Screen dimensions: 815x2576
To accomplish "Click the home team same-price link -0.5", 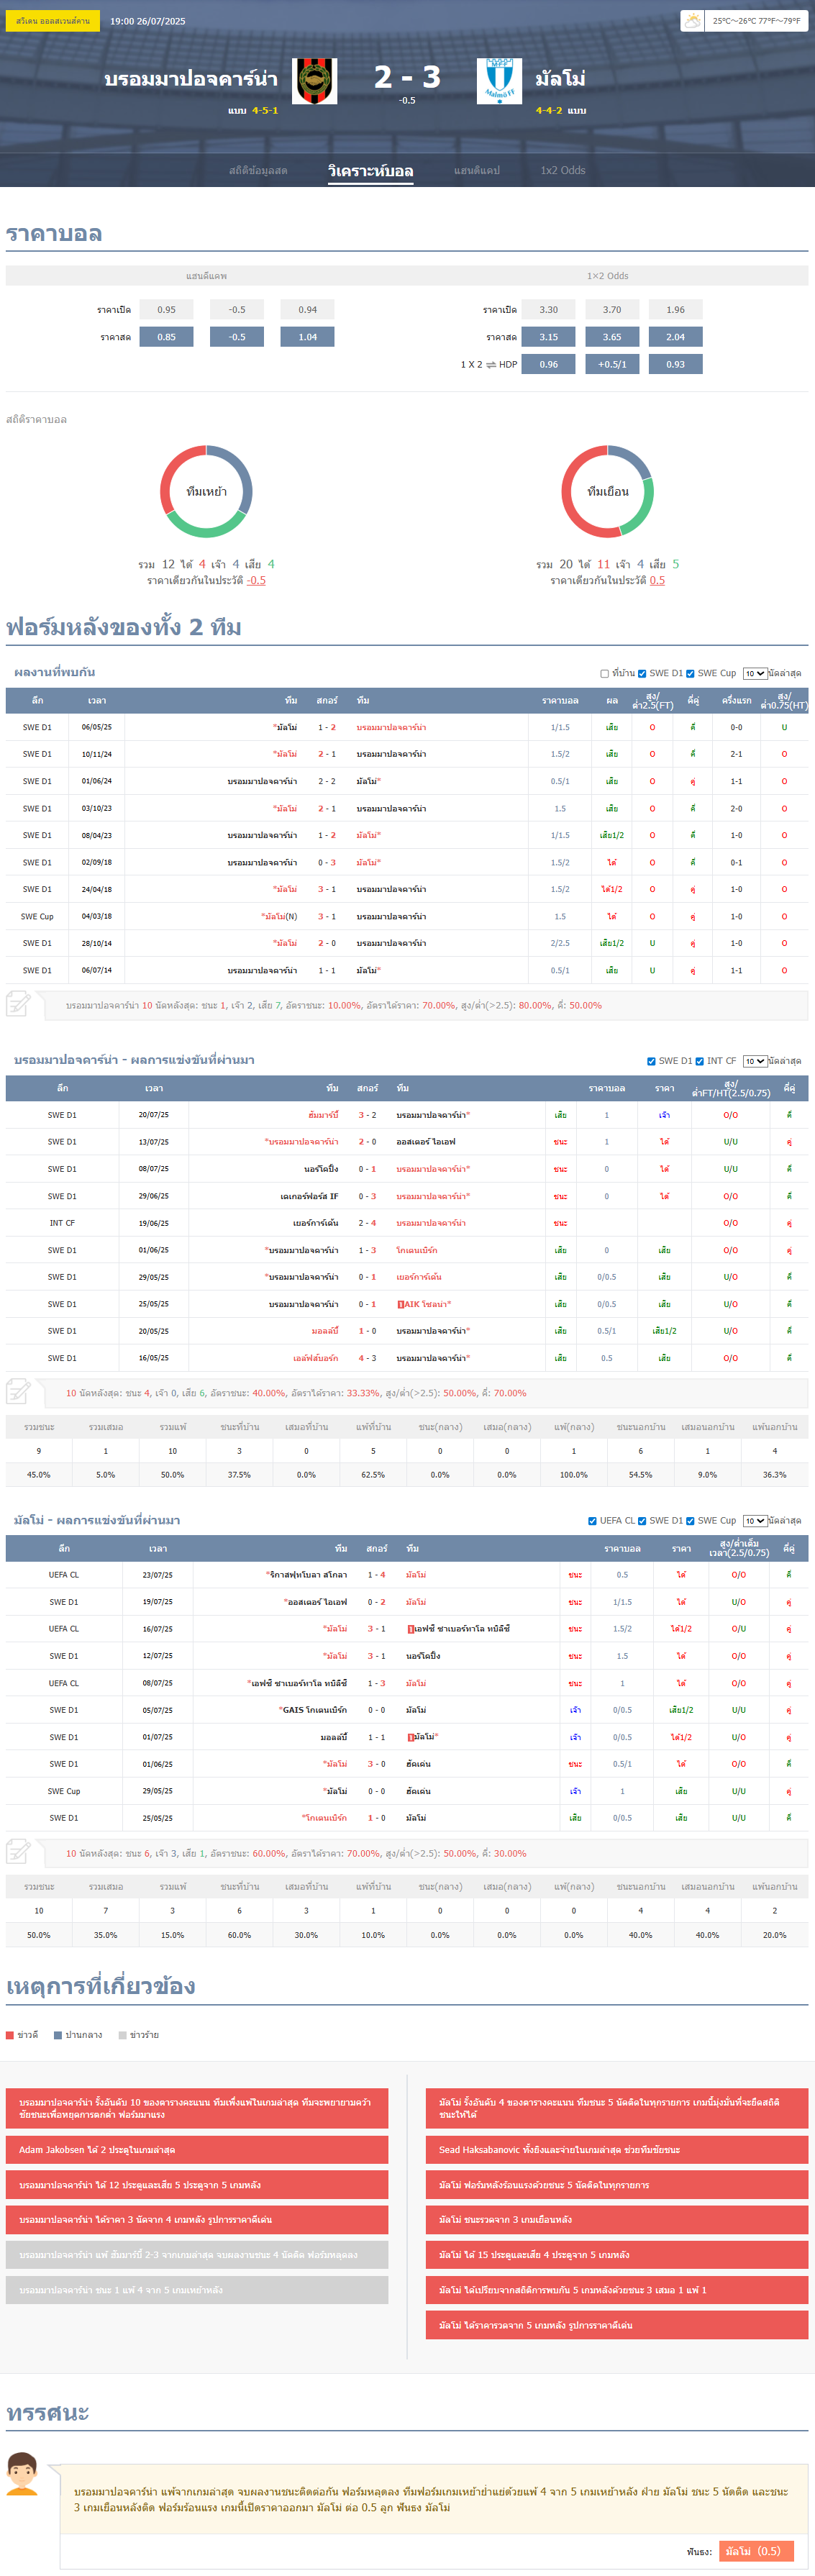I will coord(256,580).
